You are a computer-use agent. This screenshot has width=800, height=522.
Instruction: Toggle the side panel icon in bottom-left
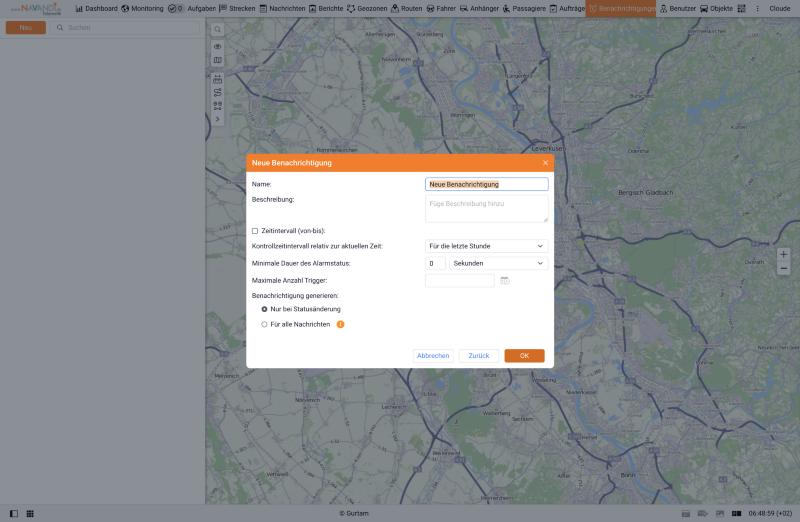(x=14, y=514)
